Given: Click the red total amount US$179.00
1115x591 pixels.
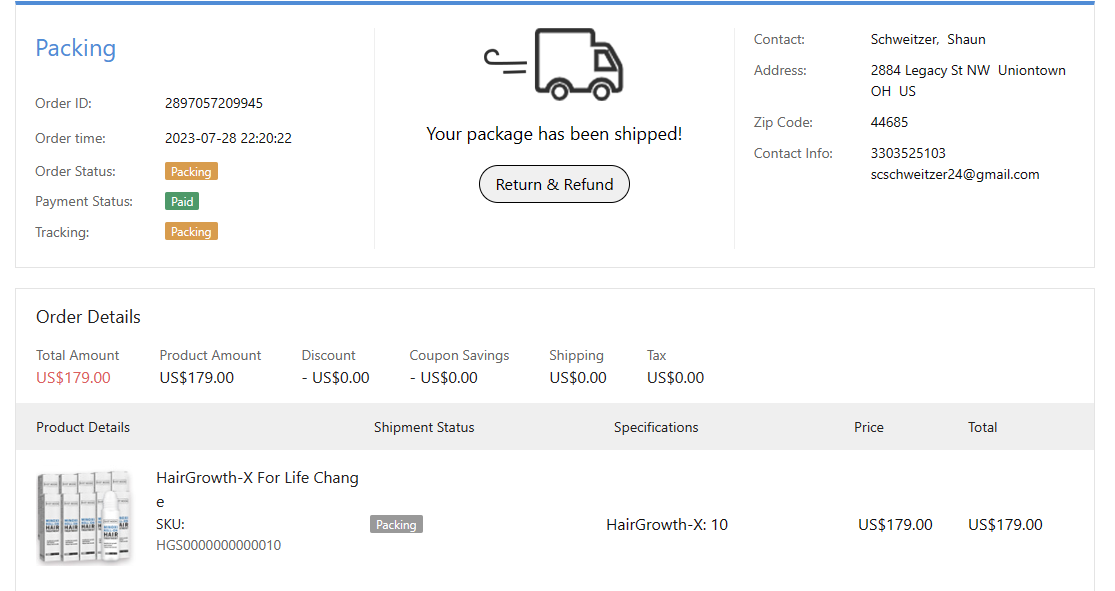Looking at the screenshot, I should pos(73,378).
